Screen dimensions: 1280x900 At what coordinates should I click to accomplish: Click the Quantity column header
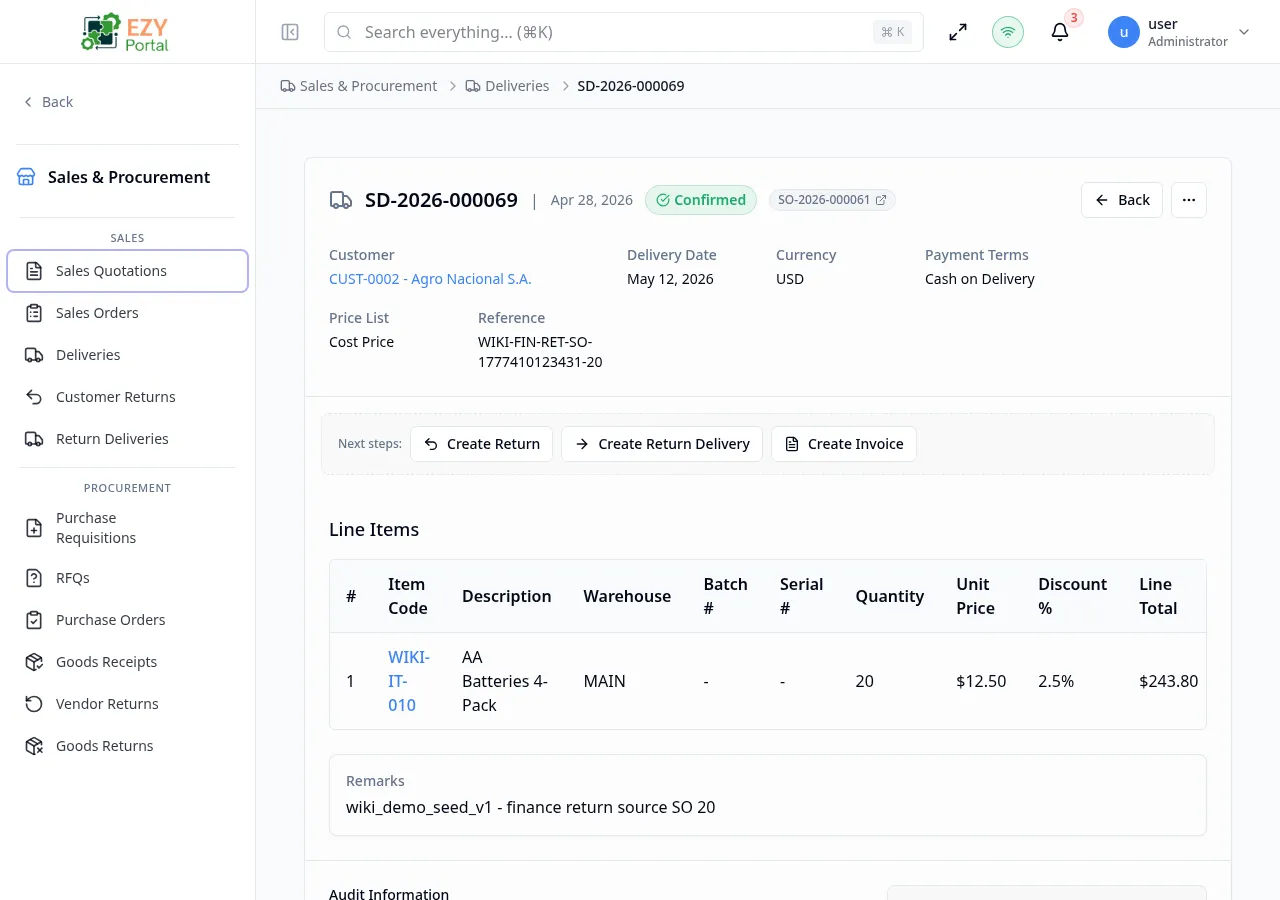coord(890,596)
